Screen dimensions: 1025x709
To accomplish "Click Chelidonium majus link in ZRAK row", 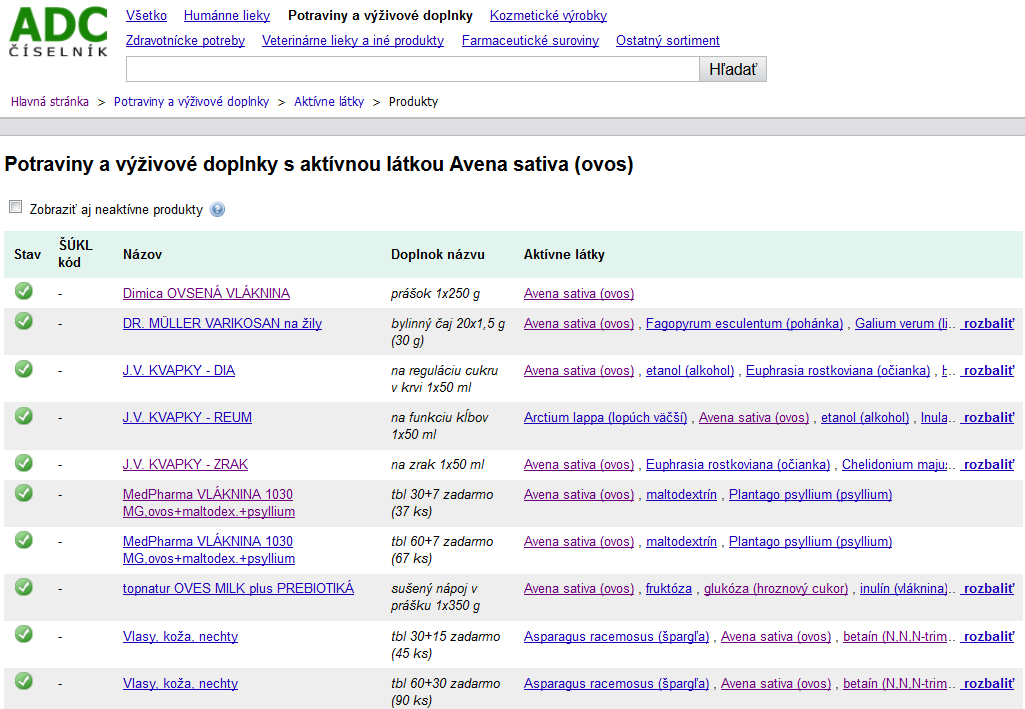I will click(894, 465).
